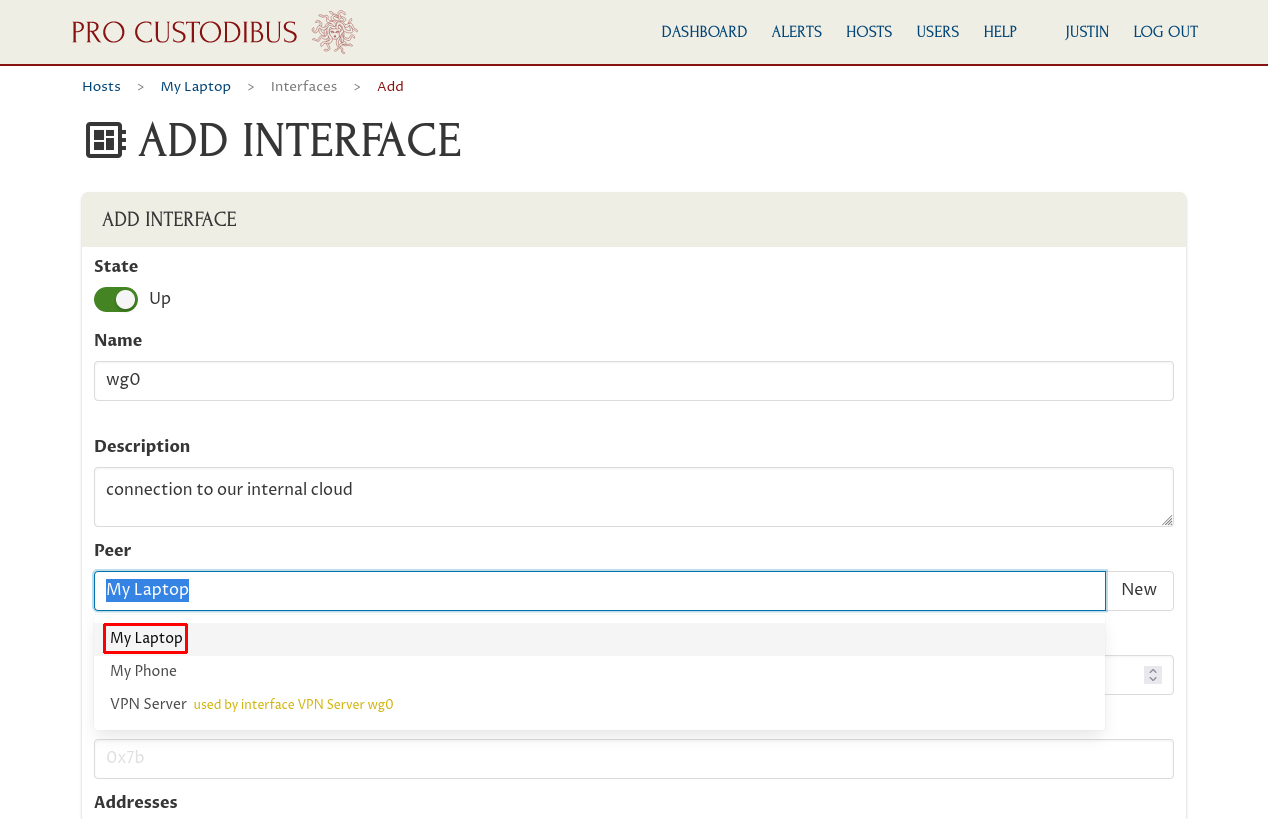Click the Pro Custodibus brand title
This screenshot has height=819, width=1268.
185,32
